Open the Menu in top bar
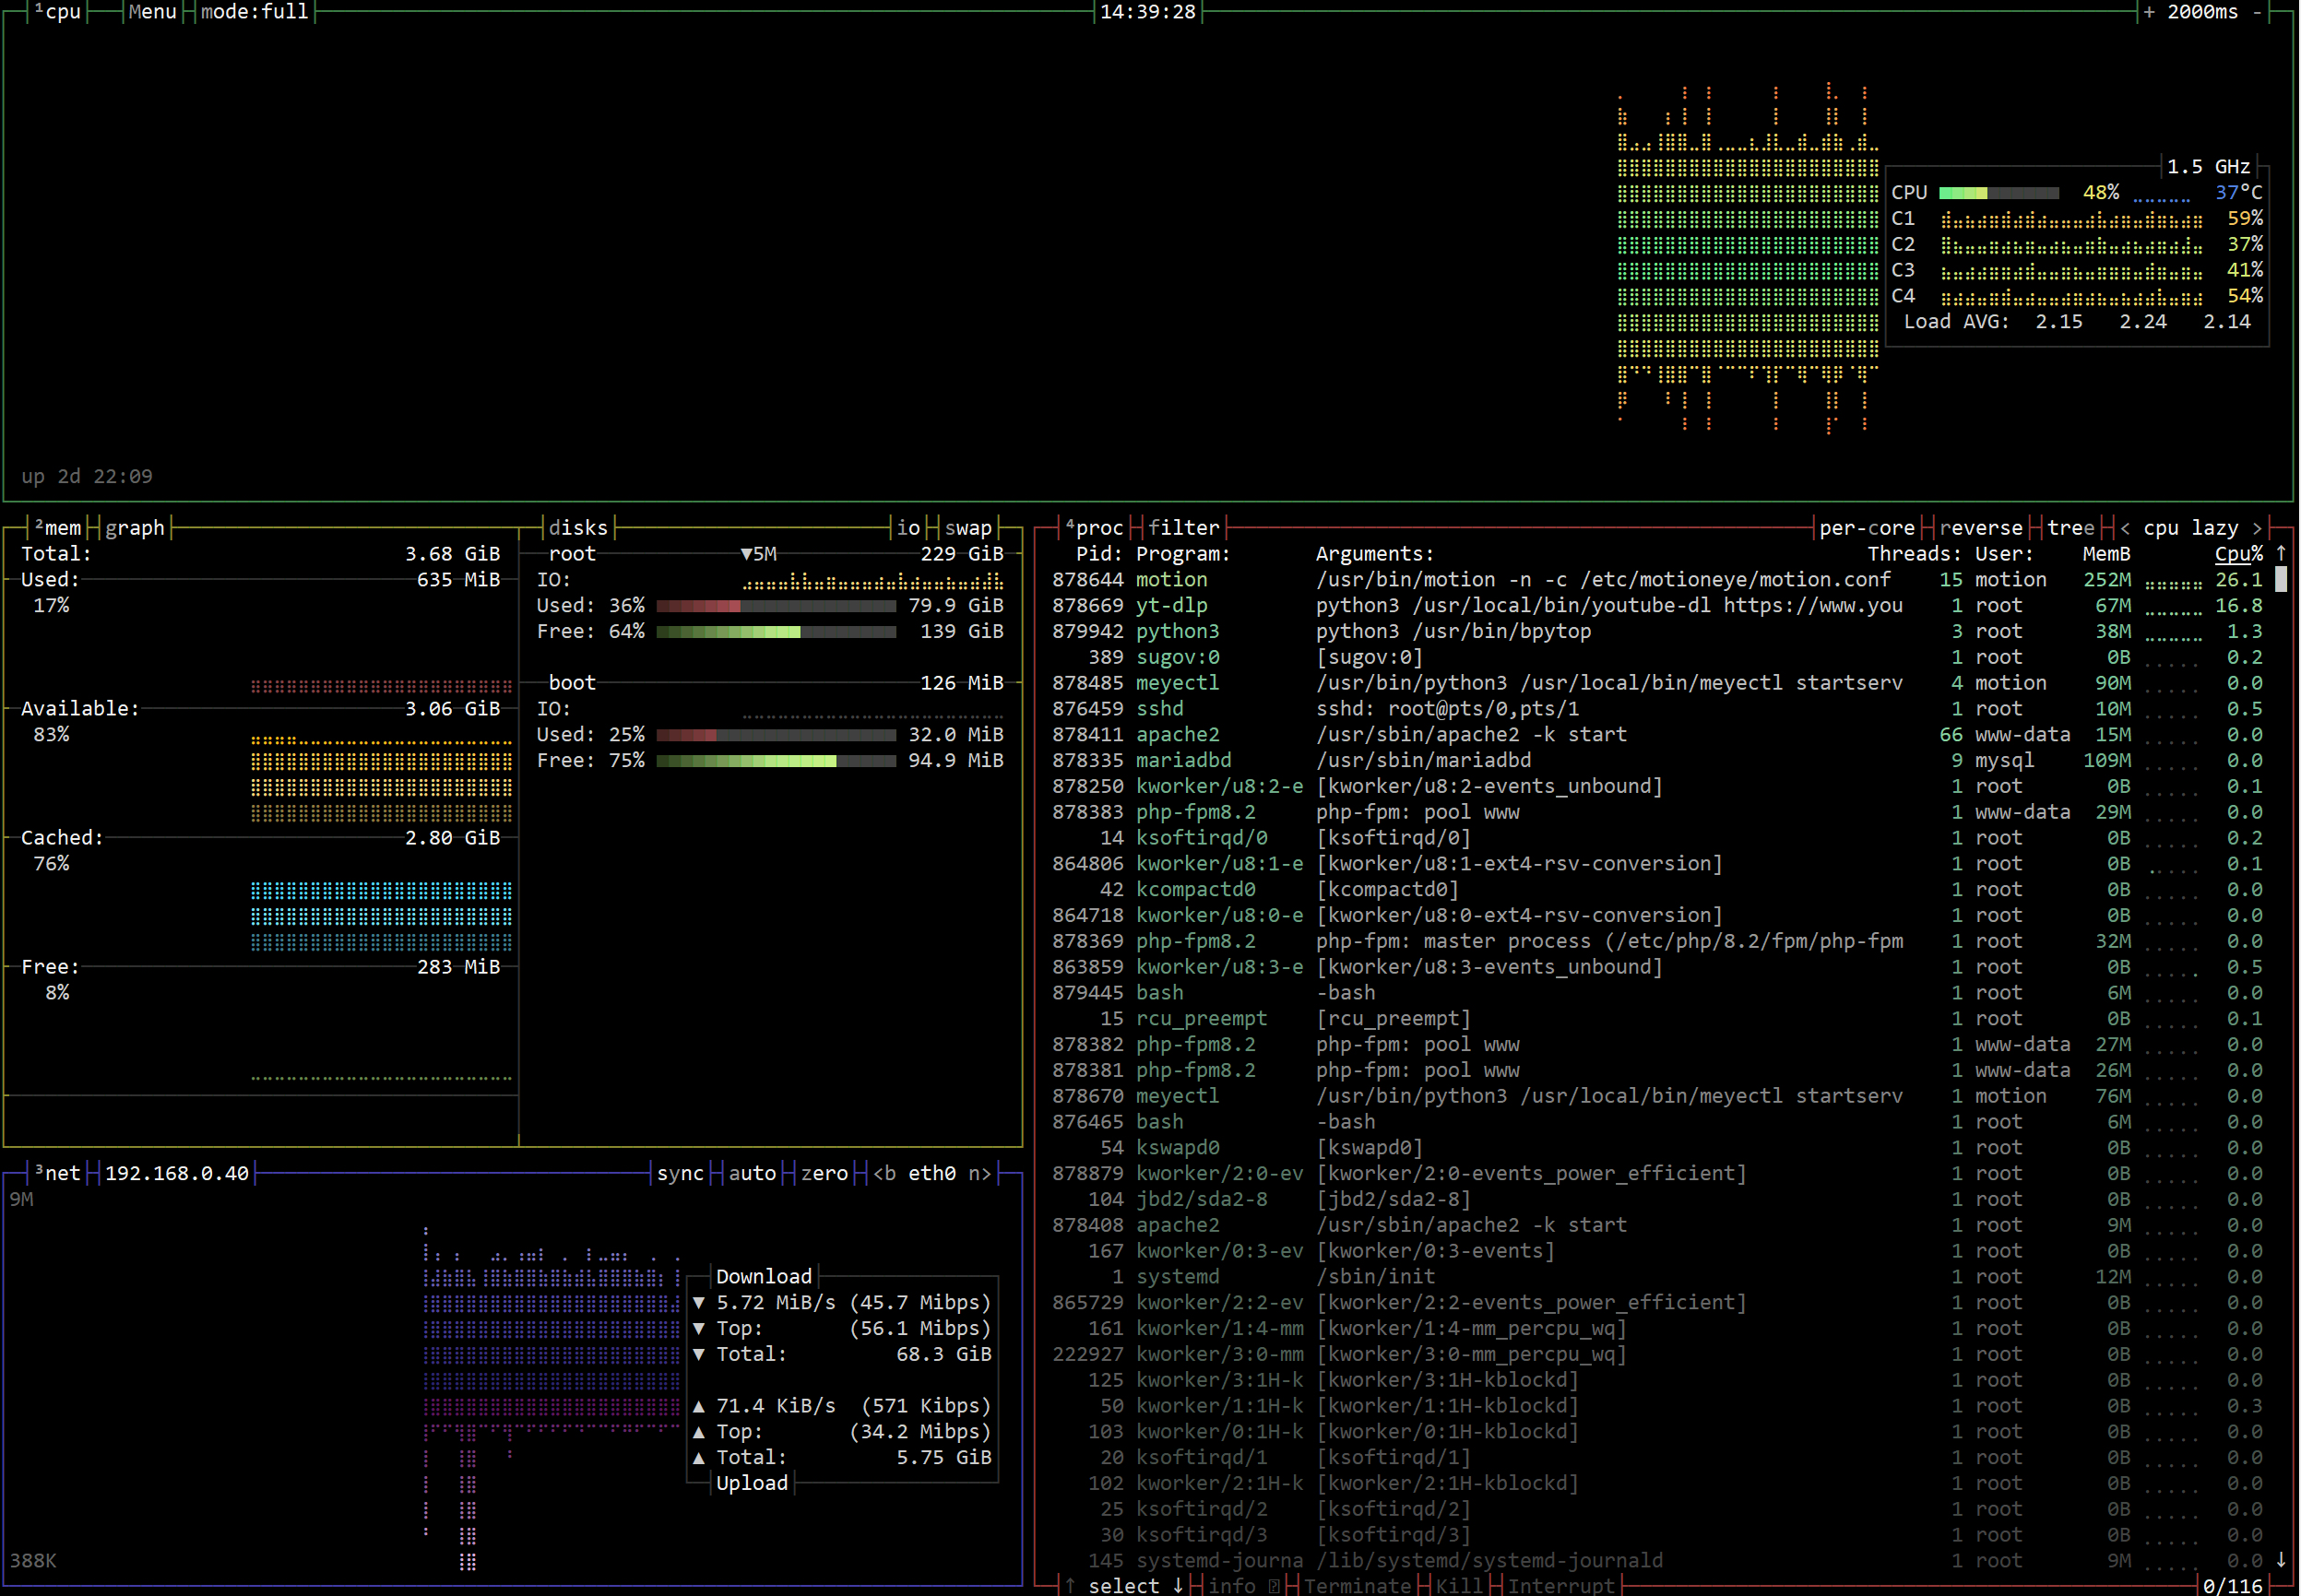The width and height of the screenshot is (2301, 1596). (152, 12)
